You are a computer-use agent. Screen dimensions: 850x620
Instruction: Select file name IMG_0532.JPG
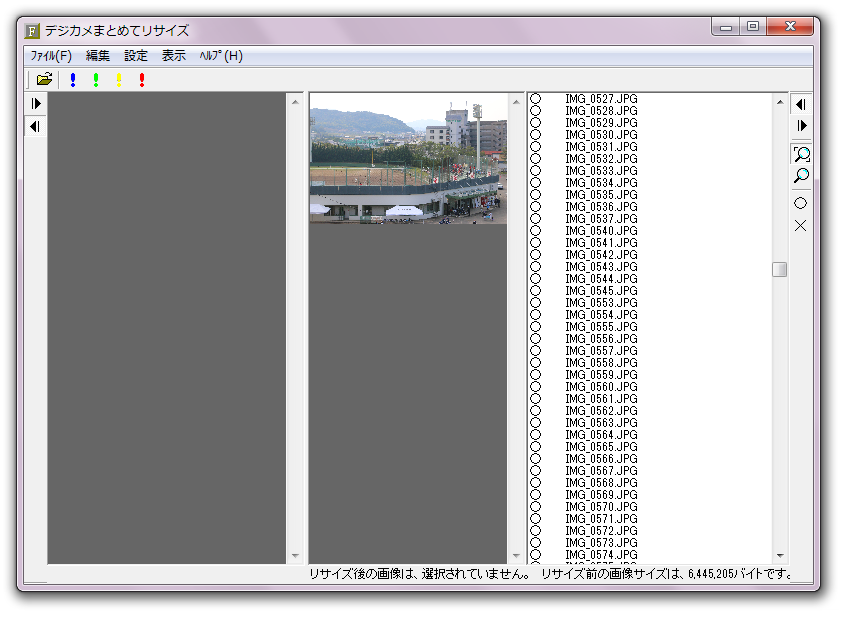tap(601, 159)
